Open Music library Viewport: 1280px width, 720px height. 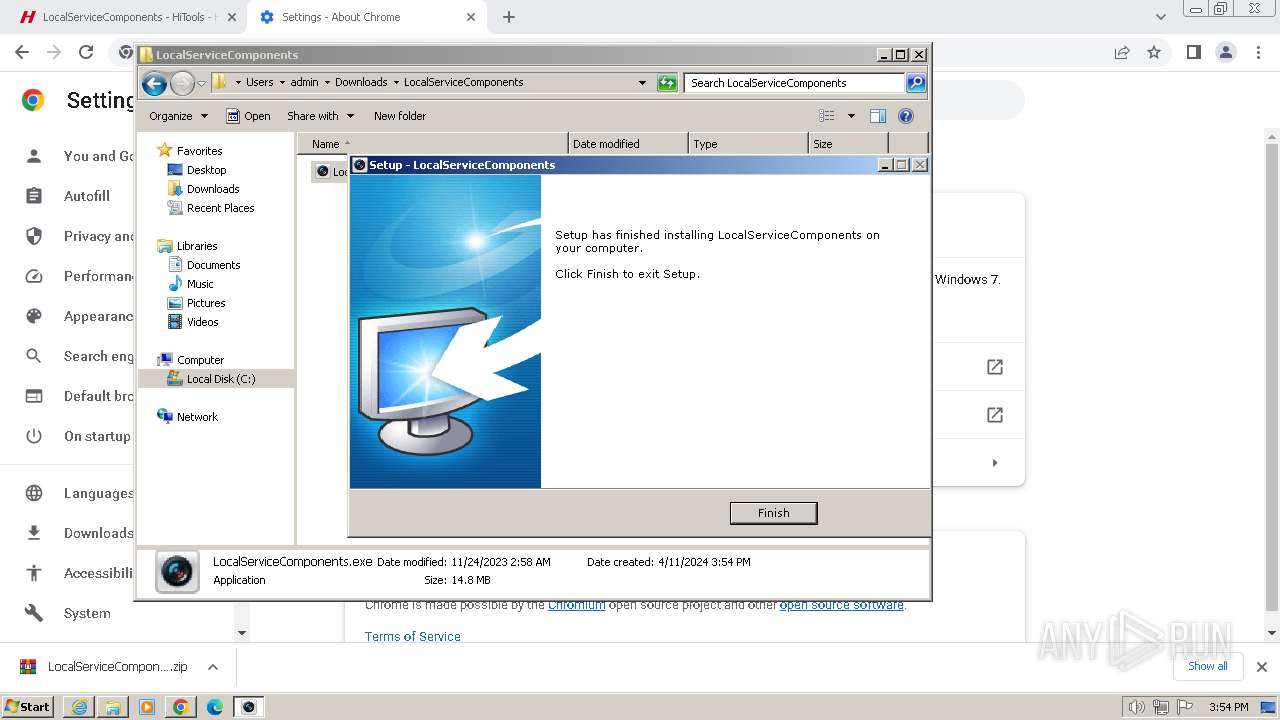pyautogui.click(x=200, y=284)
